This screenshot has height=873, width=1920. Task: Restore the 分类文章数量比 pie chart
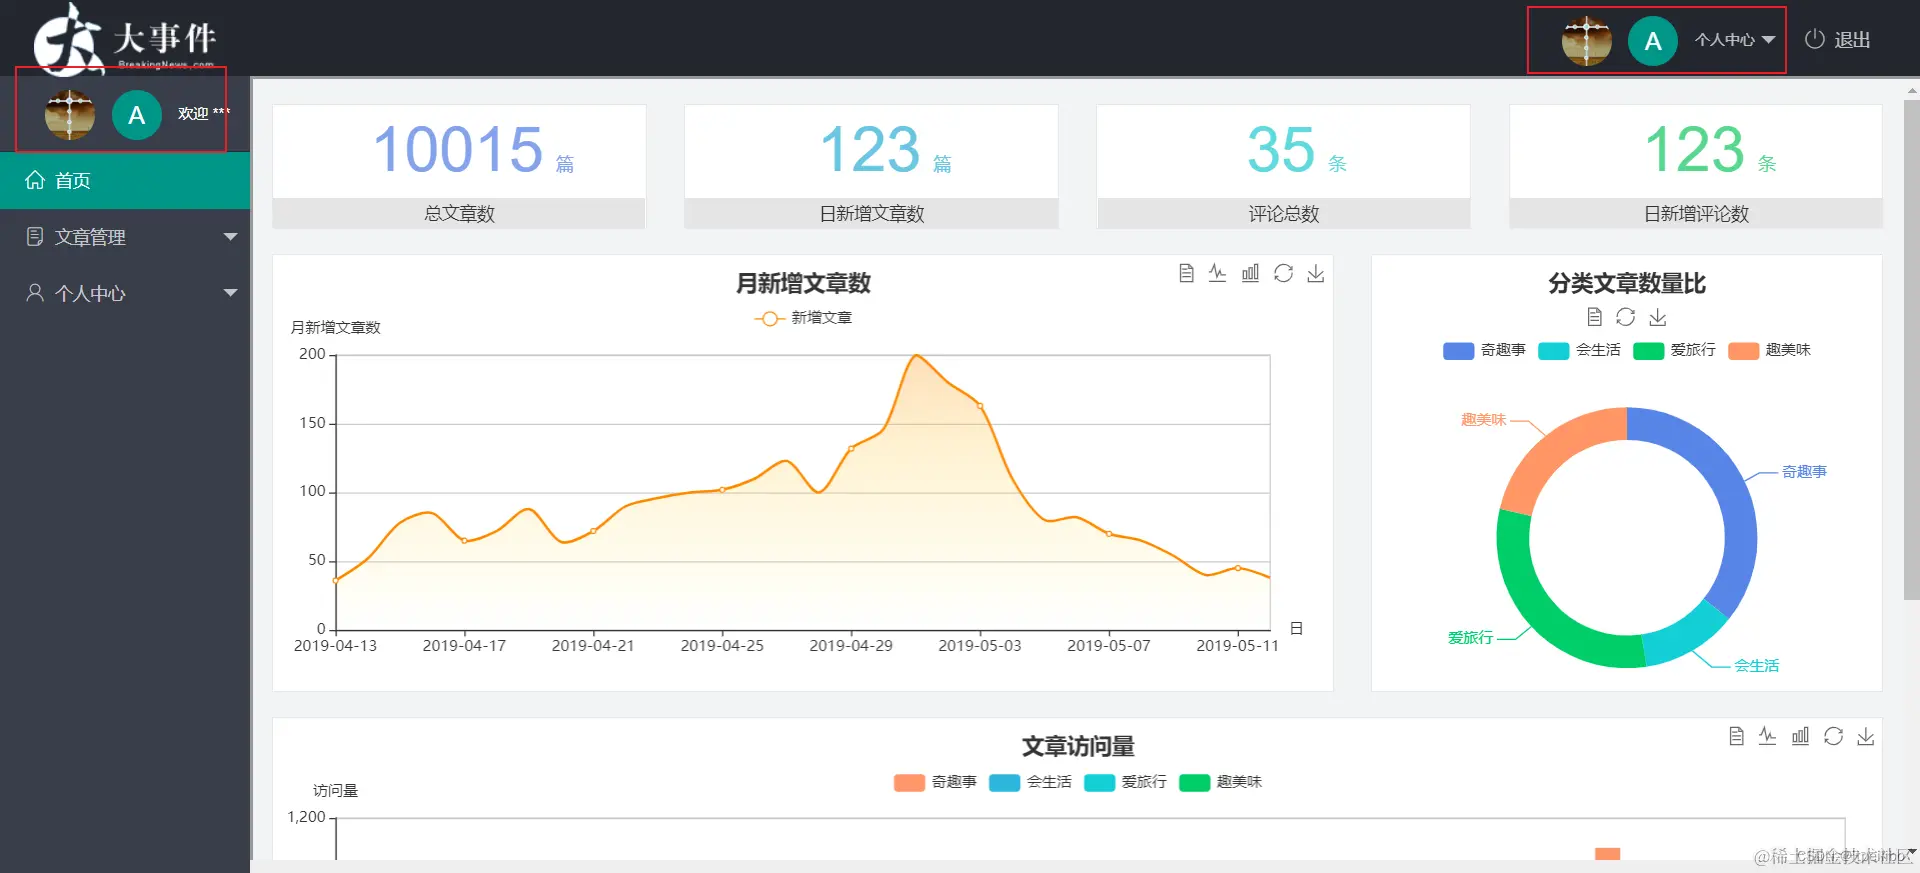(x=1626, y=317)
